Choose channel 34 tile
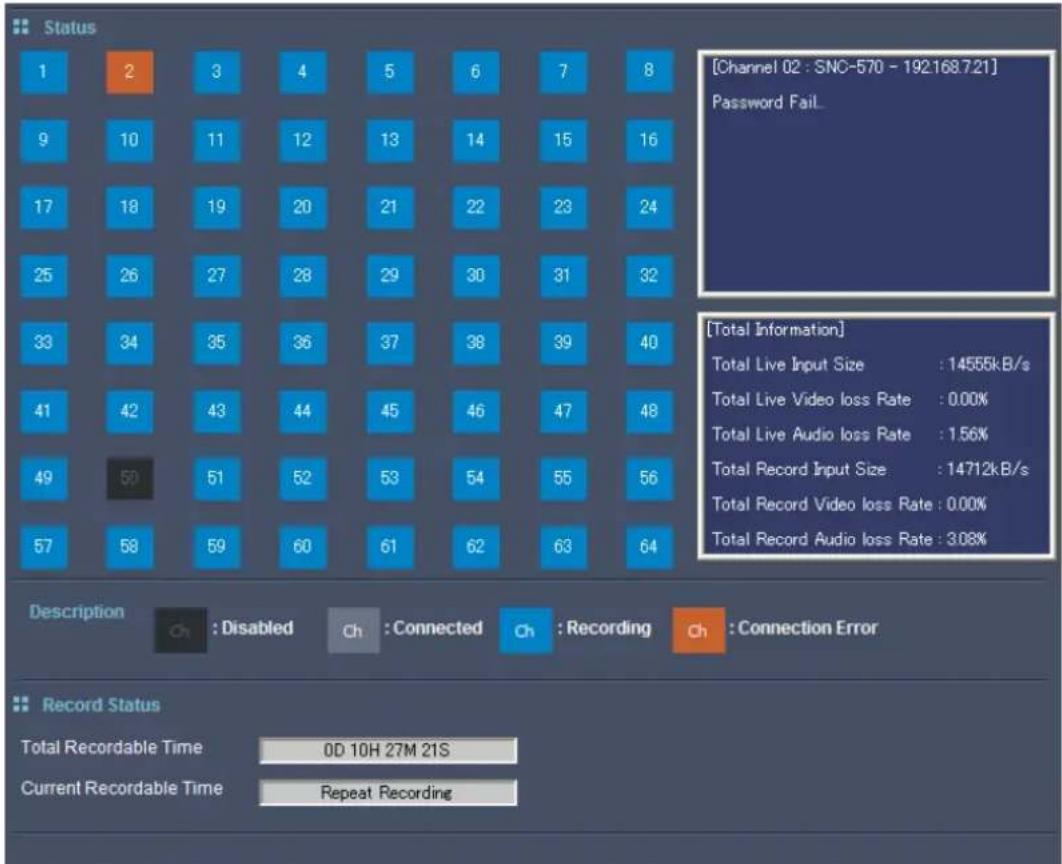Image resolution: width=1062 pixels, height=864 pixels. point(129,343)
